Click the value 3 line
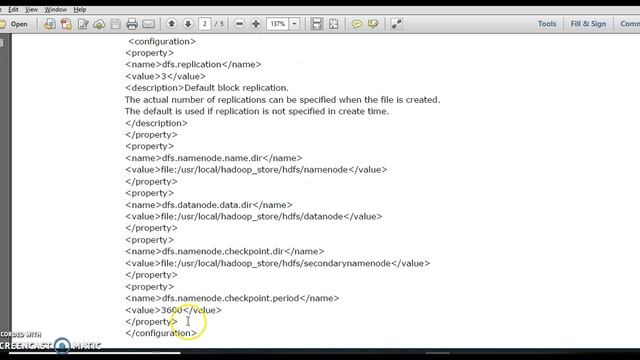 [x=165, y=76]
